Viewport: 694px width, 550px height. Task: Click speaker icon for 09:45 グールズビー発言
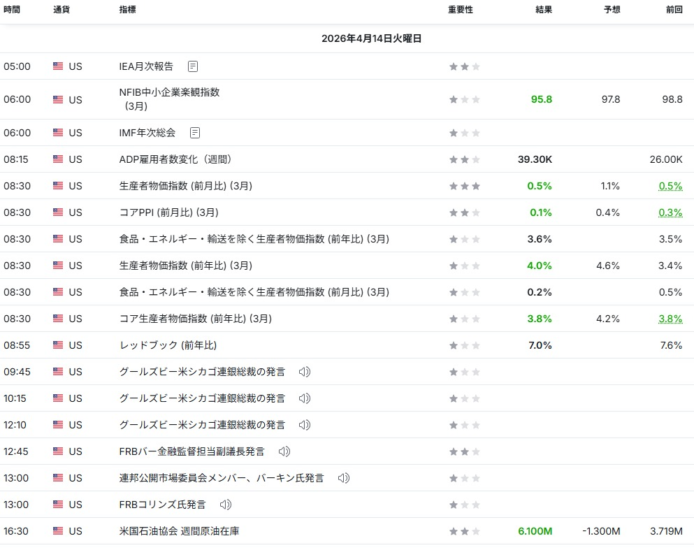click(305, 372)
